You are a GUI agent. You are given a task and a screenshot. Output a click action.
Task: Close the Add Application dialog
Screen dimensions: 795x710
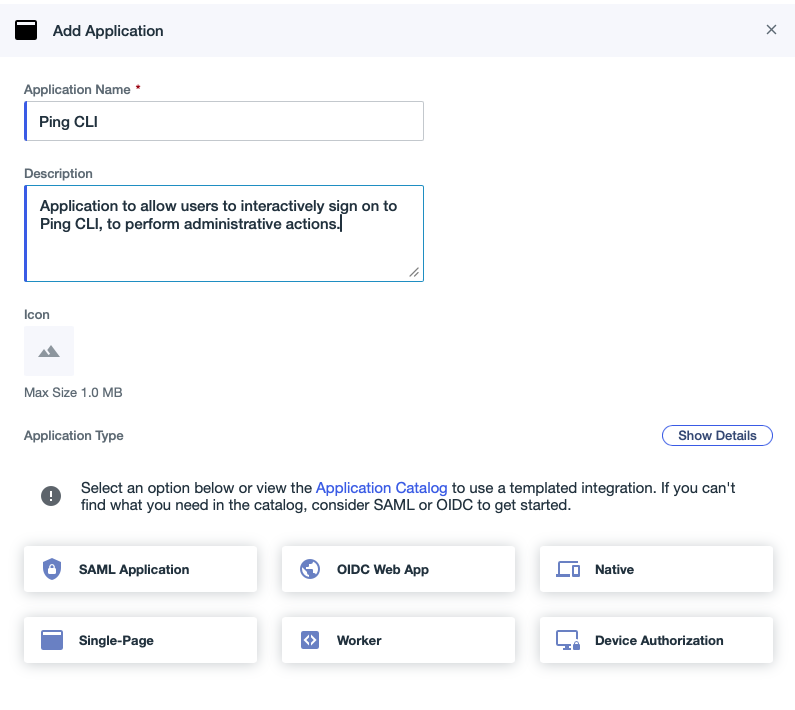coord(771,30)
